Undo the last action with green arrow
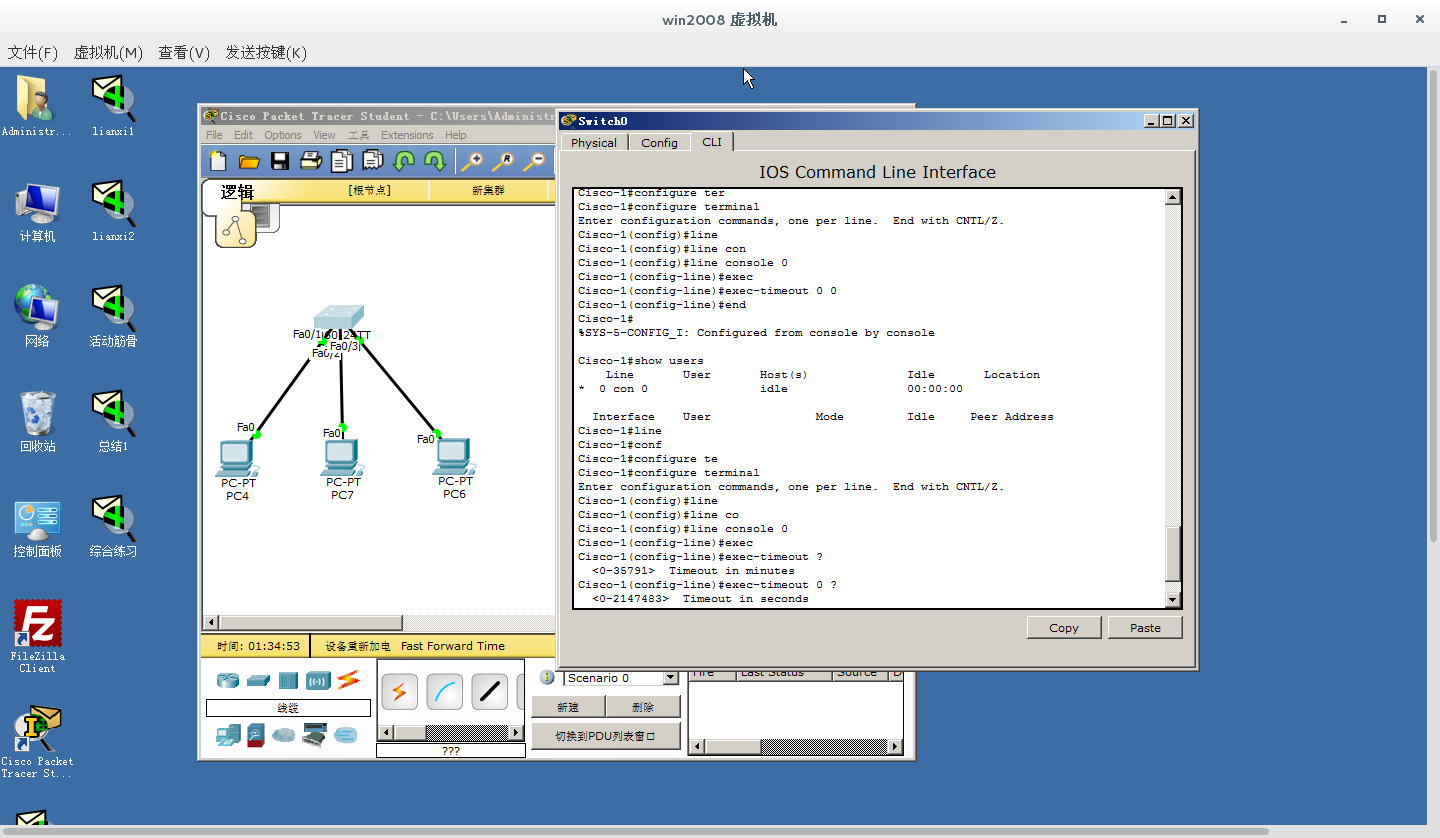The height and width of the screenshot is (838, 1440). [404, 161]
